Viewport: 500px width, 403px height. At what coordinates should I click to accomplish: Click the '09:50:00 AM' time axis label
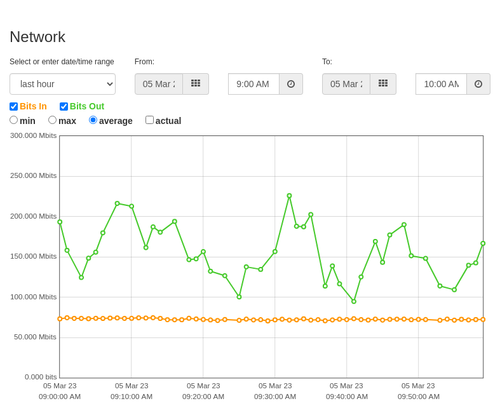(x=418, y=397)
